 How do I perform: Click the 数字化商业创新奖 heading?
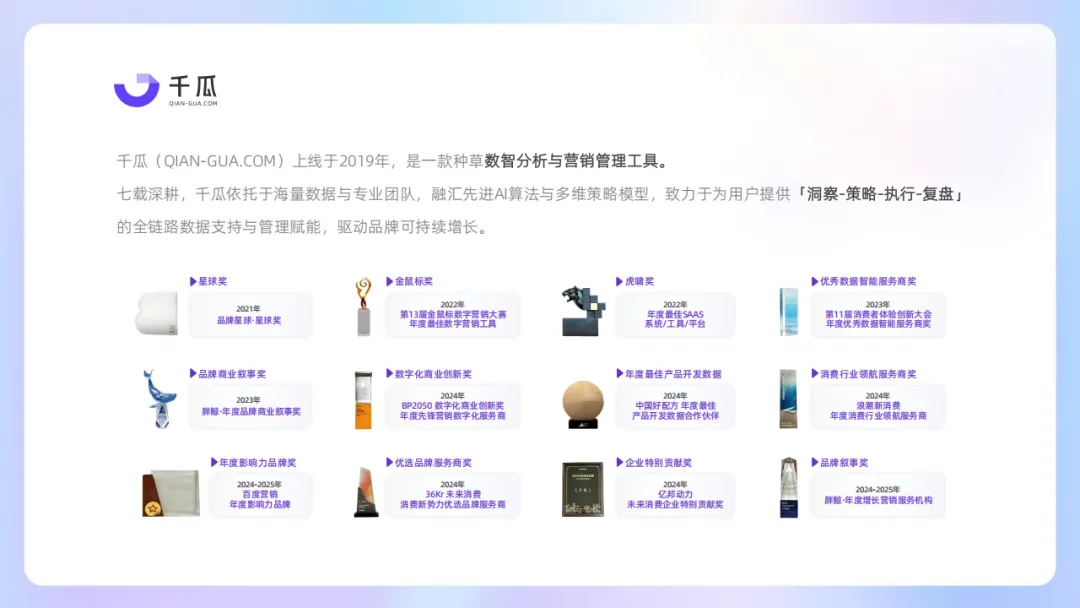(x=428, y=374)
